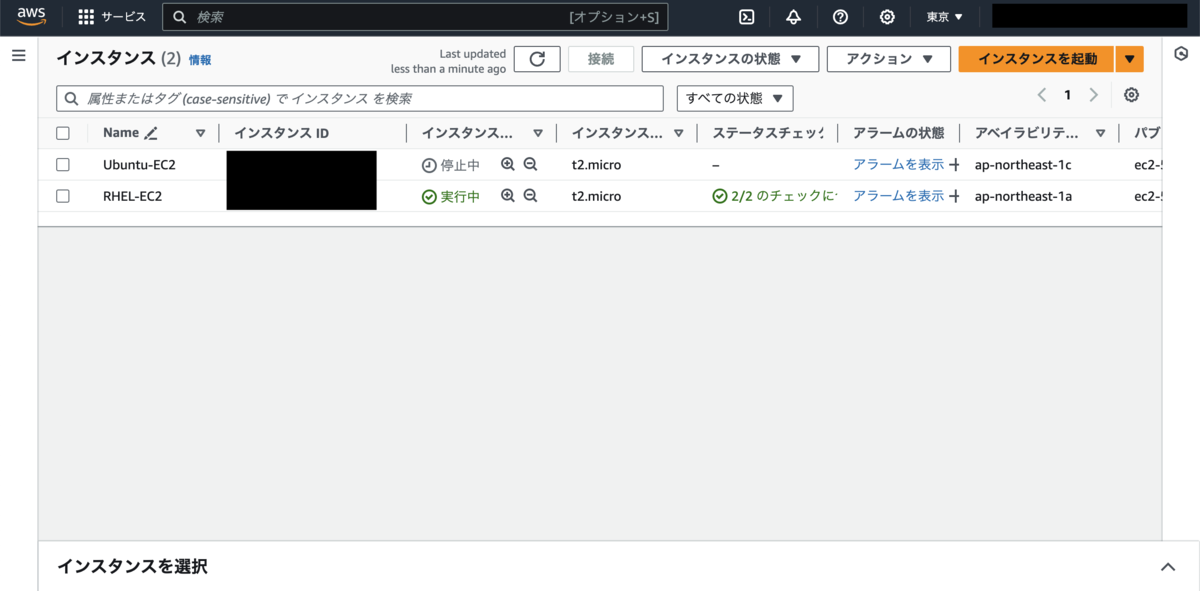
Task: Click アラームを表示 for RHEL-EC2
Action: pos(898,196)
